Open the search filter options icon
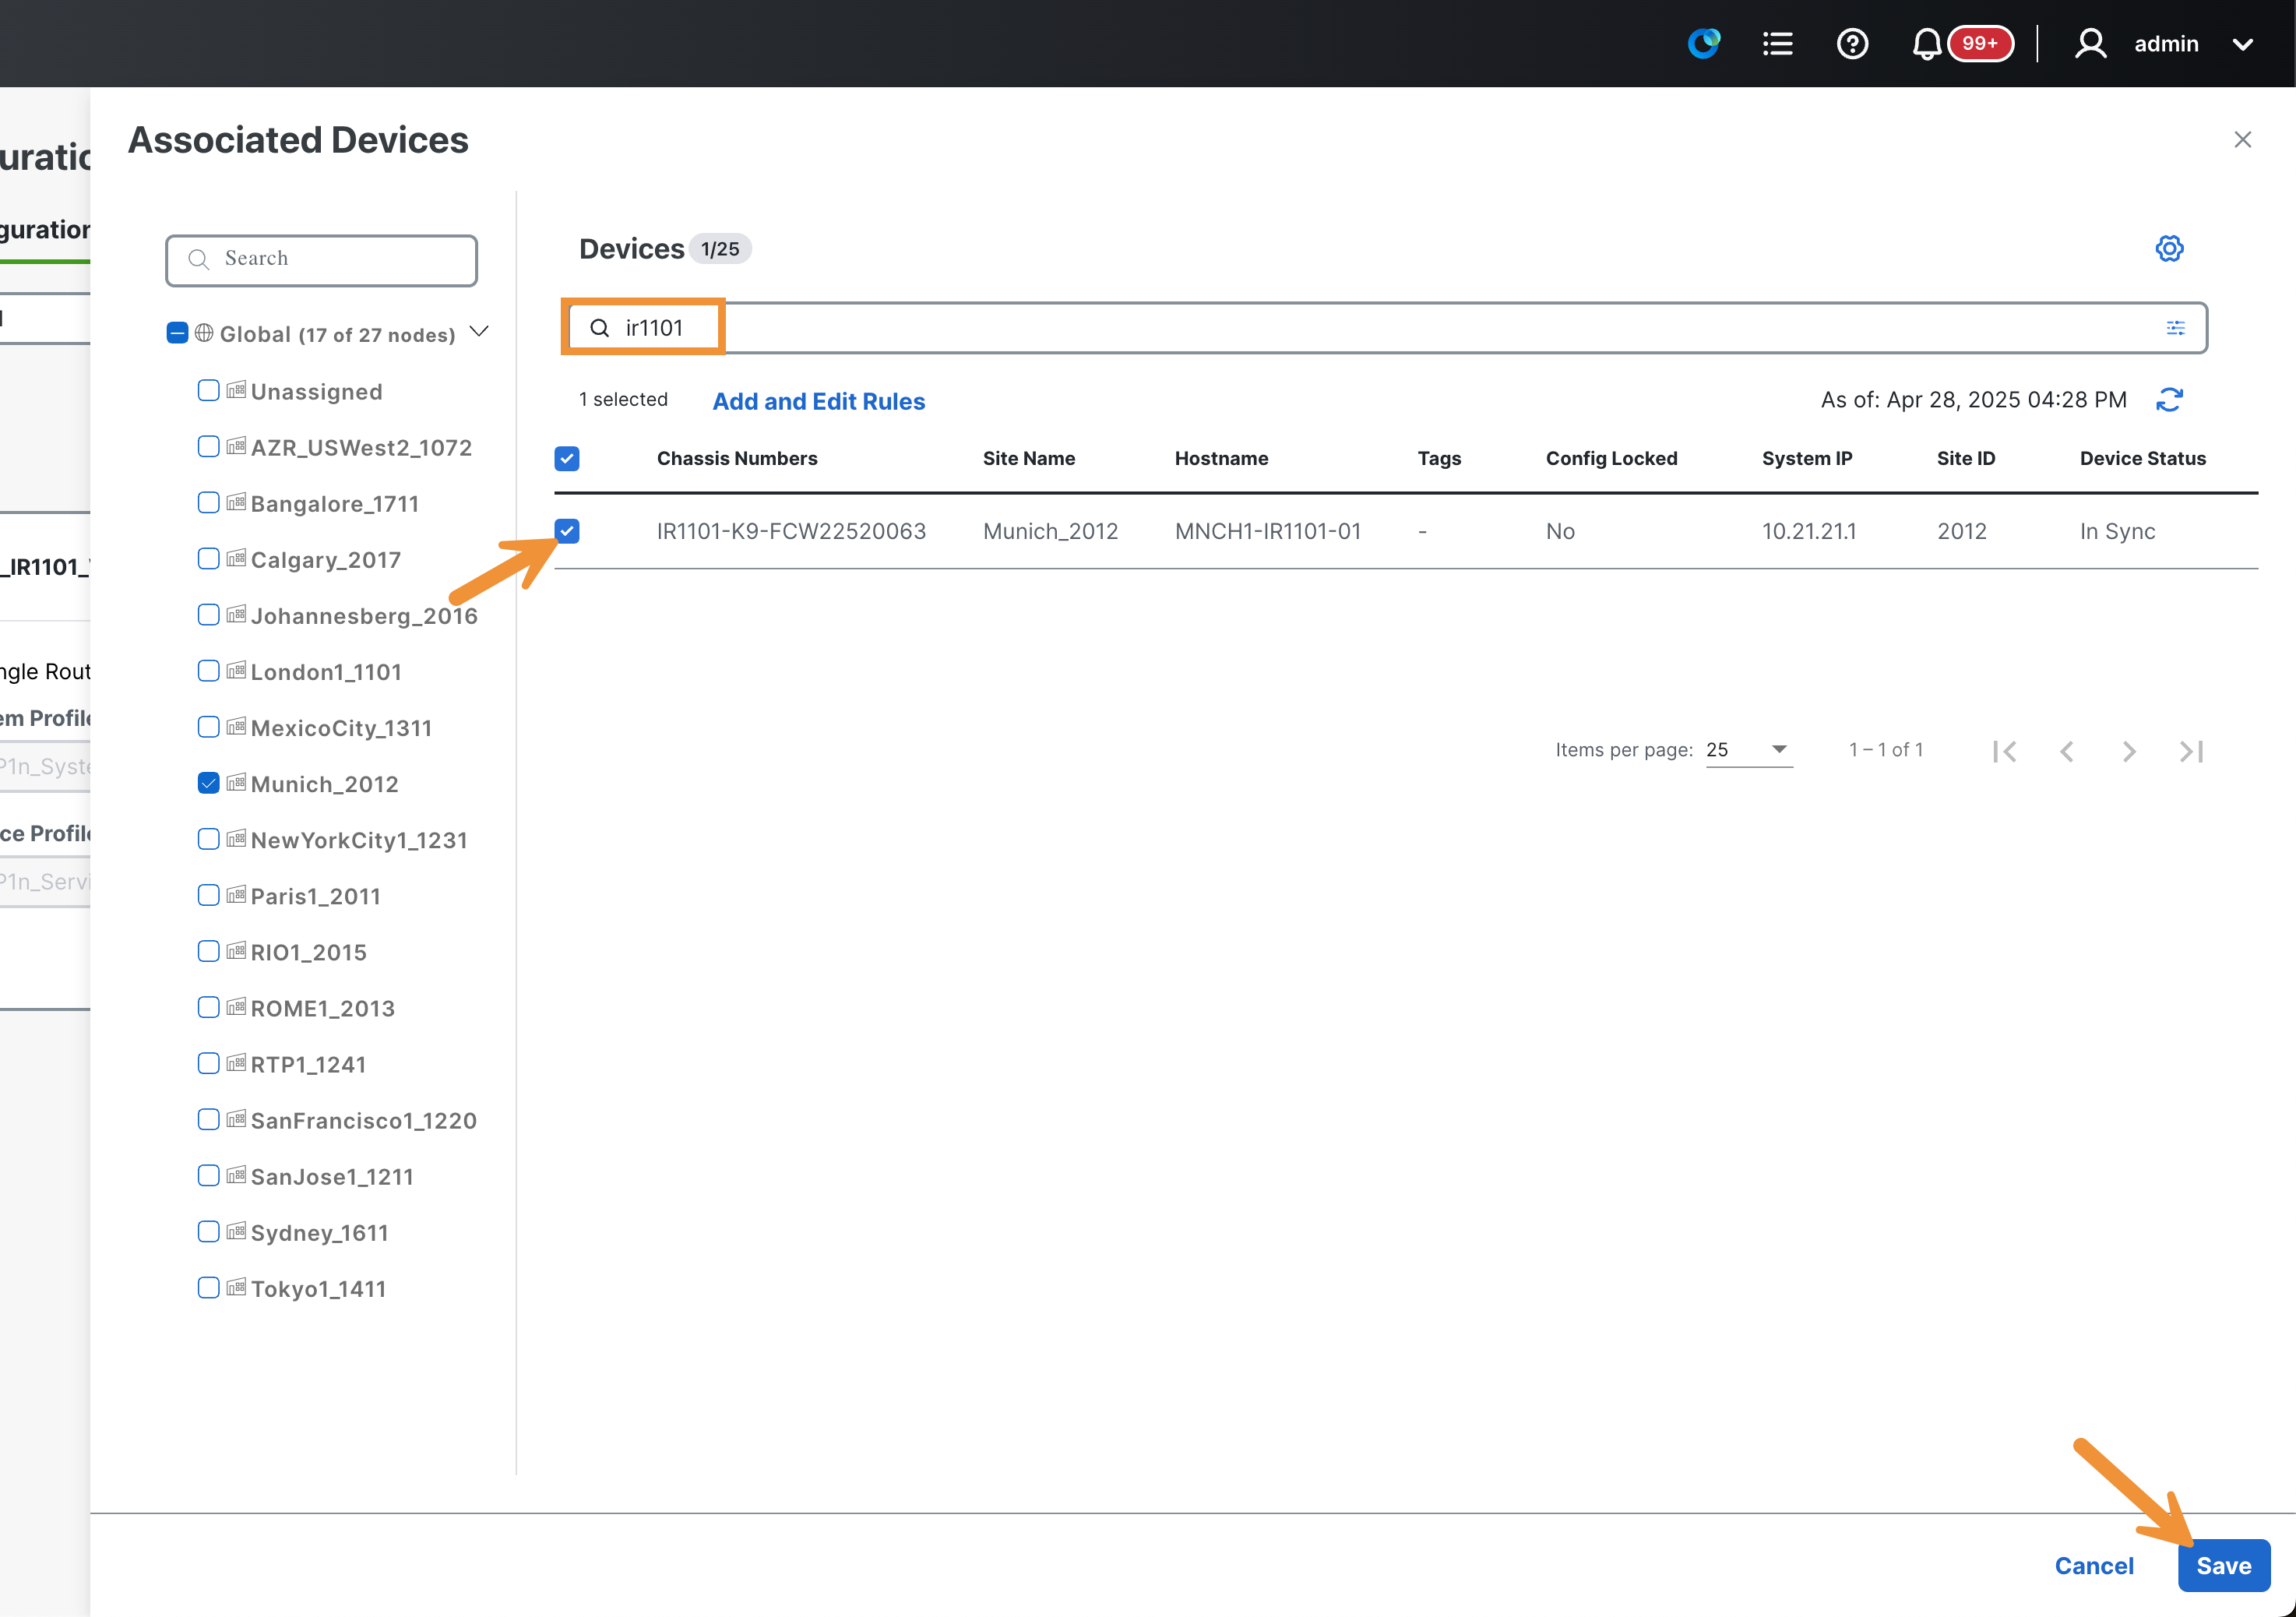The width and height of the screenshot is (2296, 1617). (2175, 328)
